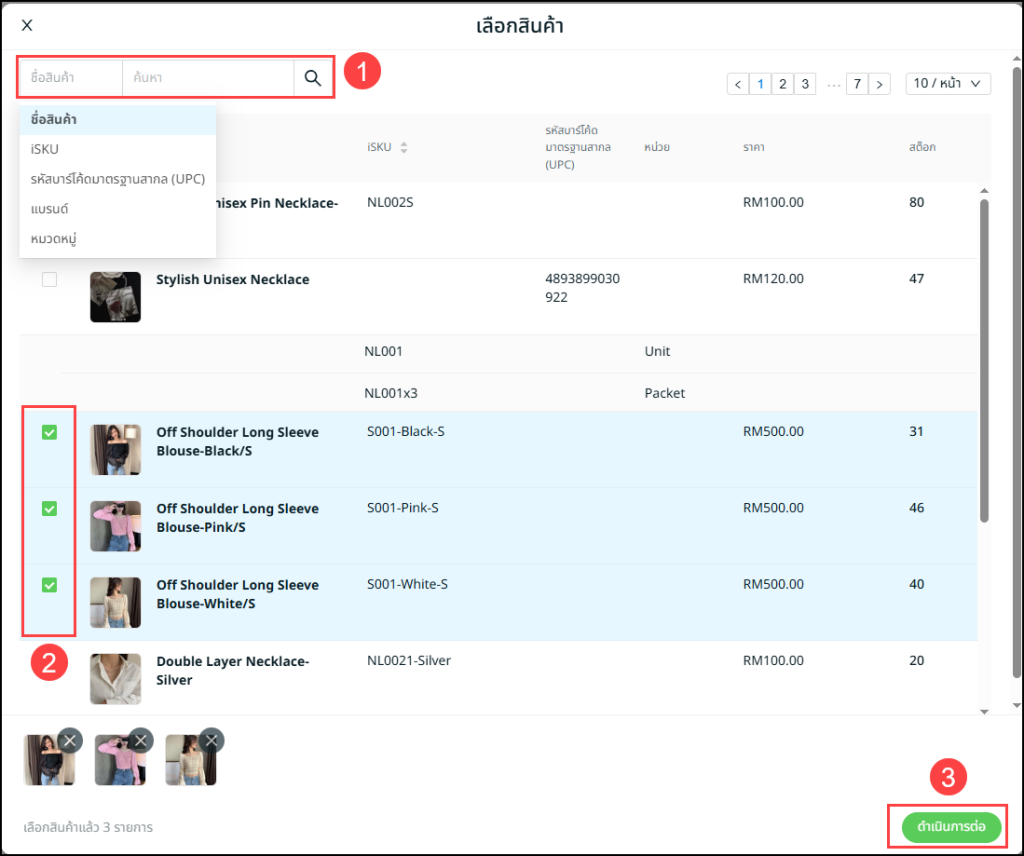1024x856 pixels.
Task: Close the product selection dialog
Action: 27,25
